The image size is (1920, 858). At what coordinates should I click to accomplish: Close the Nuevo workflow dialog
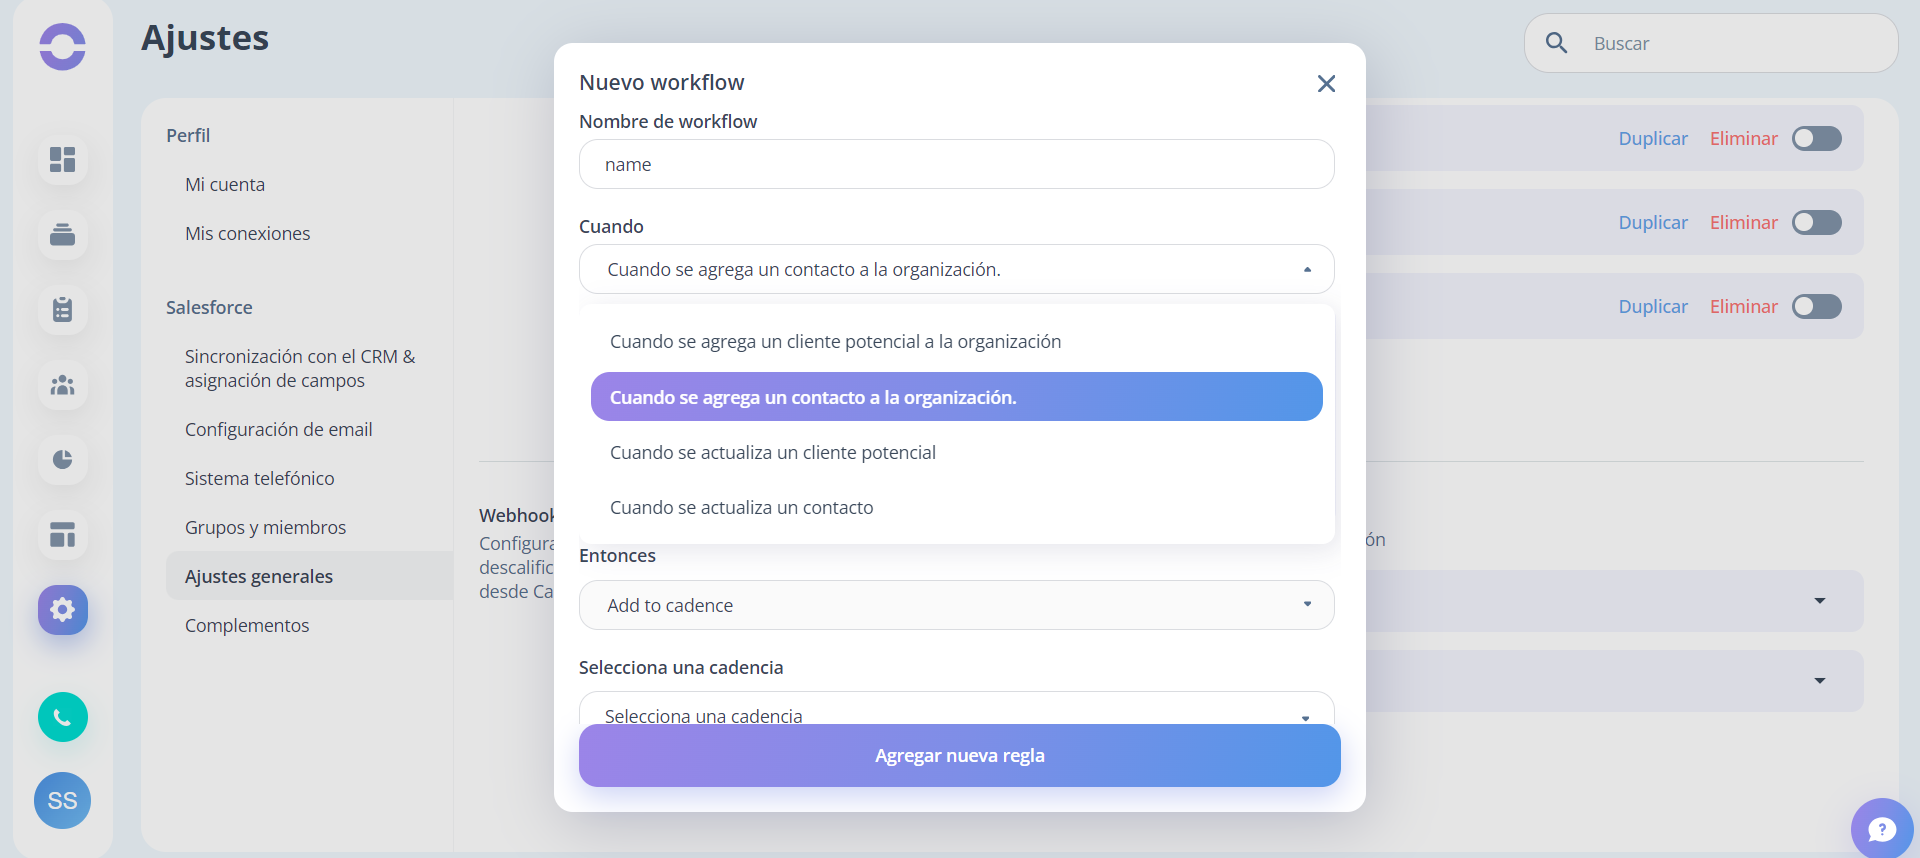pyautogui.click(x=1326, y=83)
